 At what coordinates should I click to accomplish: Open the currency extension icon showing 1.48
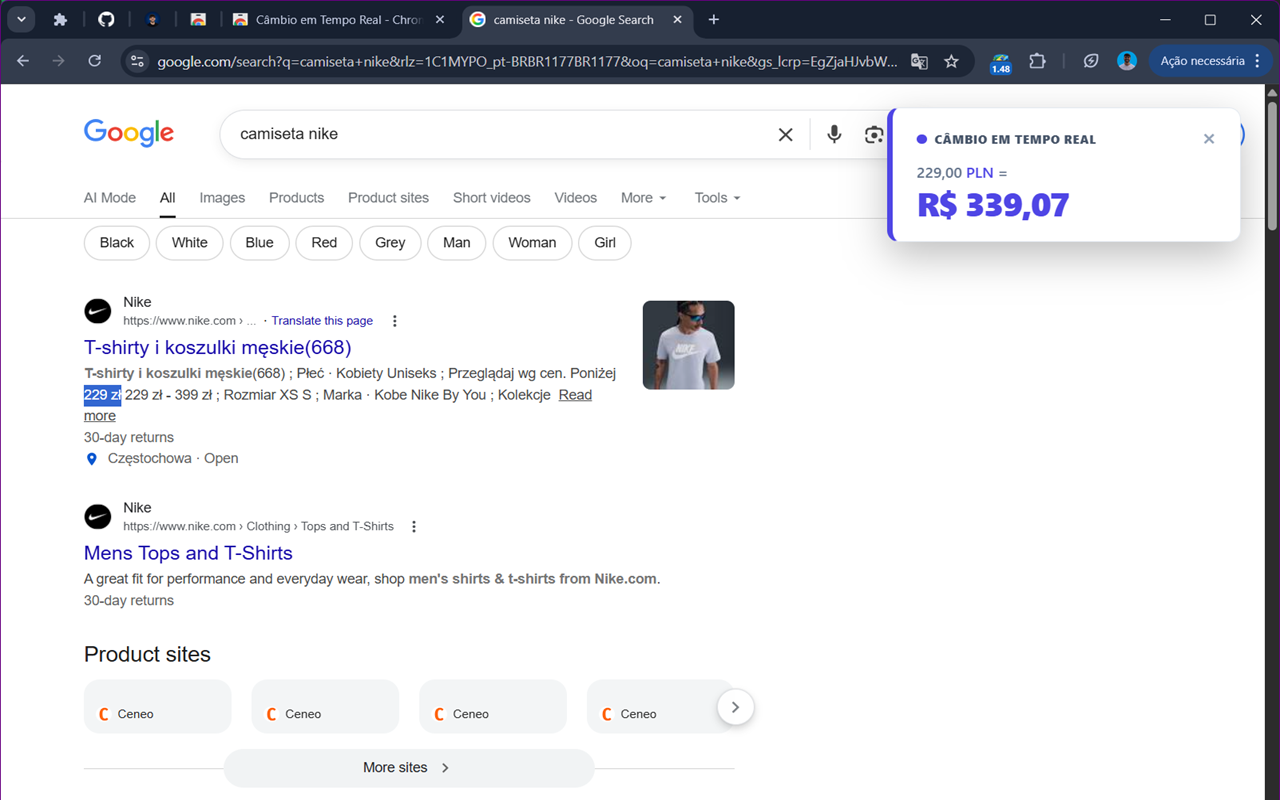pyautogui.click(x=1000, y=62)
